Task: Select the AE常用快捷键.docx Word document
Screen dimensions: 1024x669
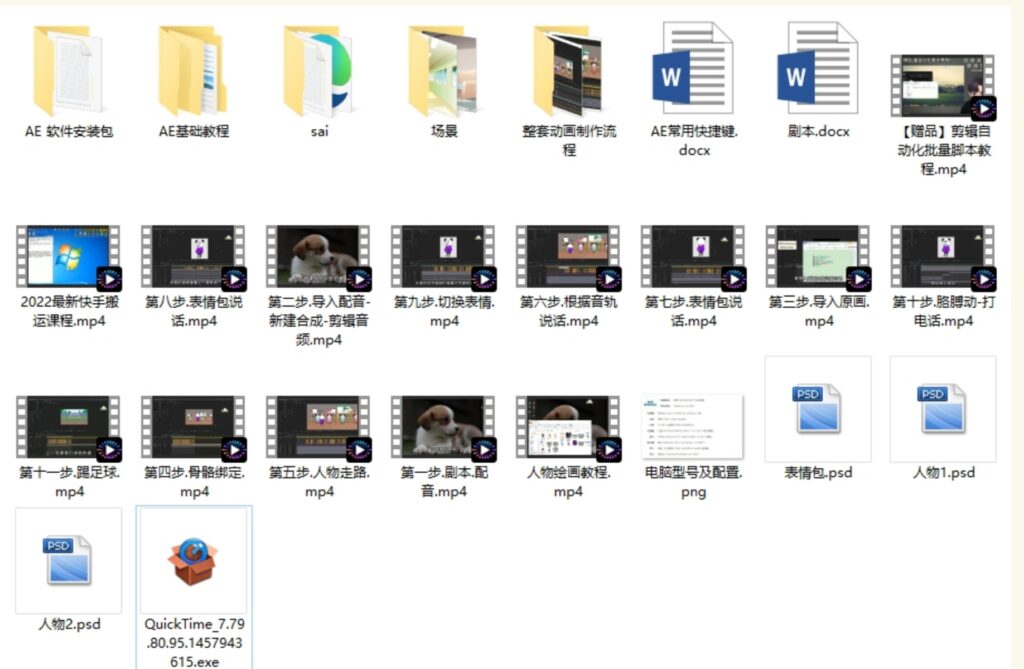Action: tap(693, 72)
